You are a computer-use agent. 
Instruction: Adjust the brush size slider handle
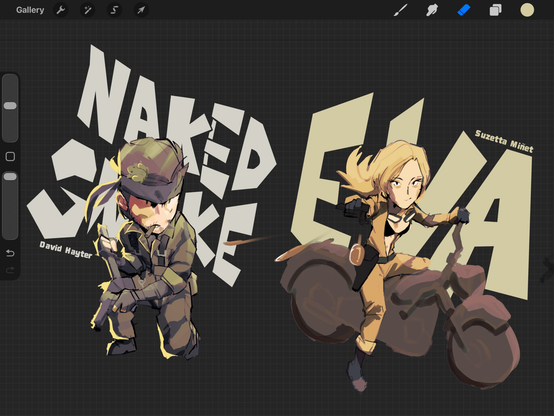(10, 106)
